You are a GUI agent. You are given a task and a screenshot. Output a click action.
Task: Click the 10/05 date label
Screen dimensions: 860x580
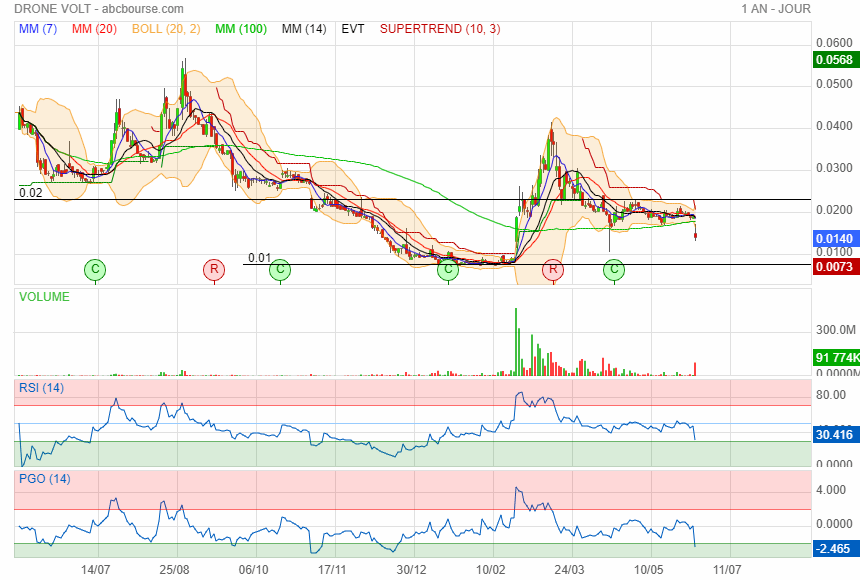[x=648, y=570]
